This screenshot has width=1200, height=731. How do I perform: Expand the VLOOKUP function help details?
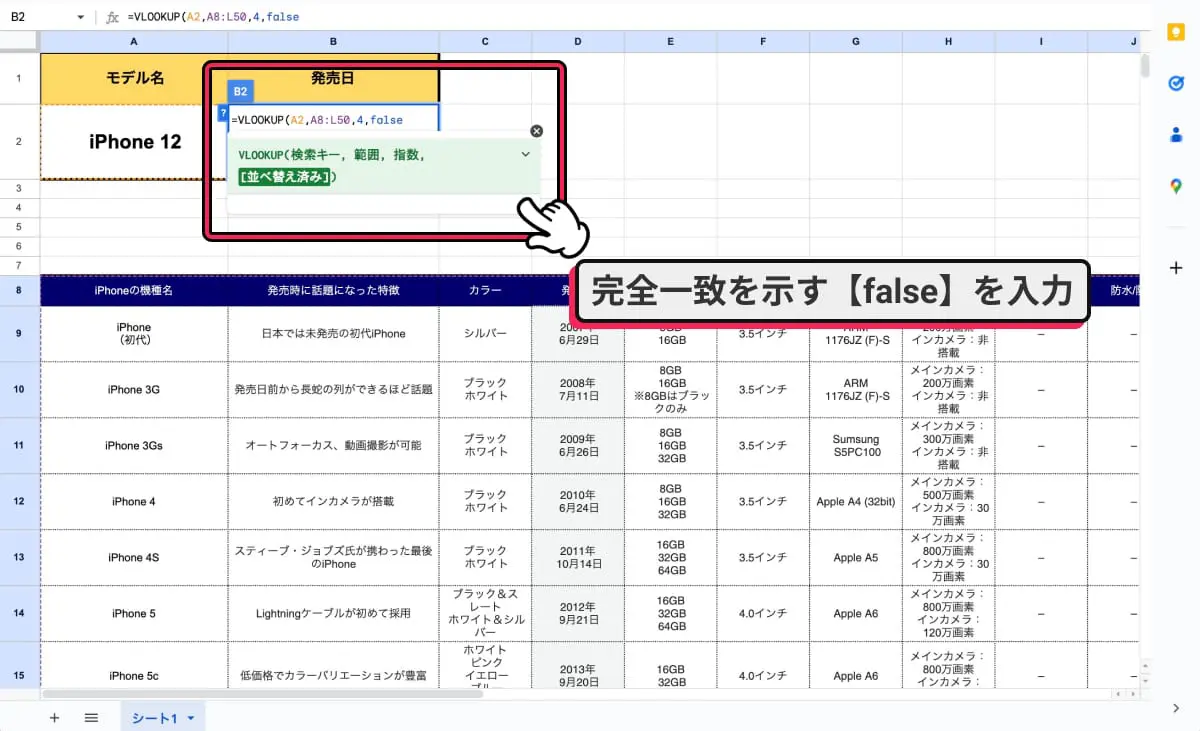pos(525,155)
